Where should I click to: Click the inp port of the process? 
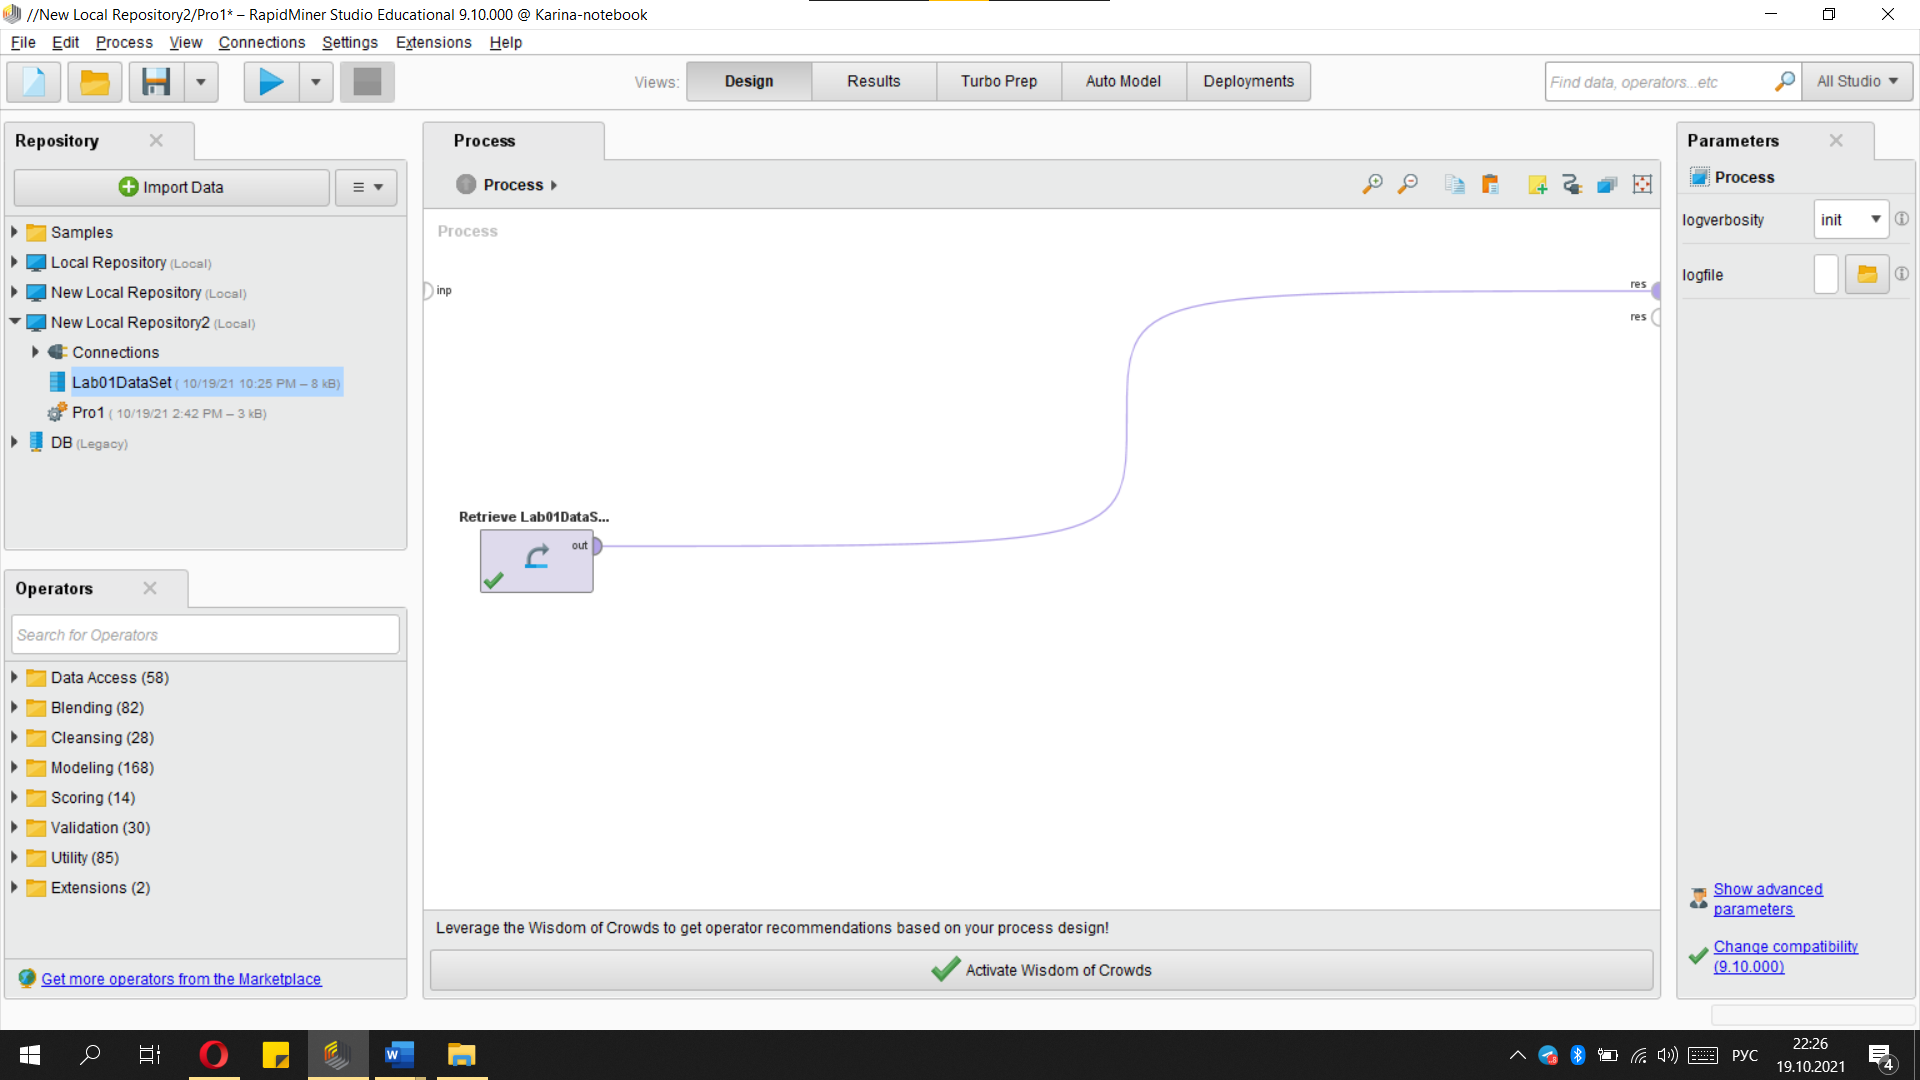pos(428,291)
